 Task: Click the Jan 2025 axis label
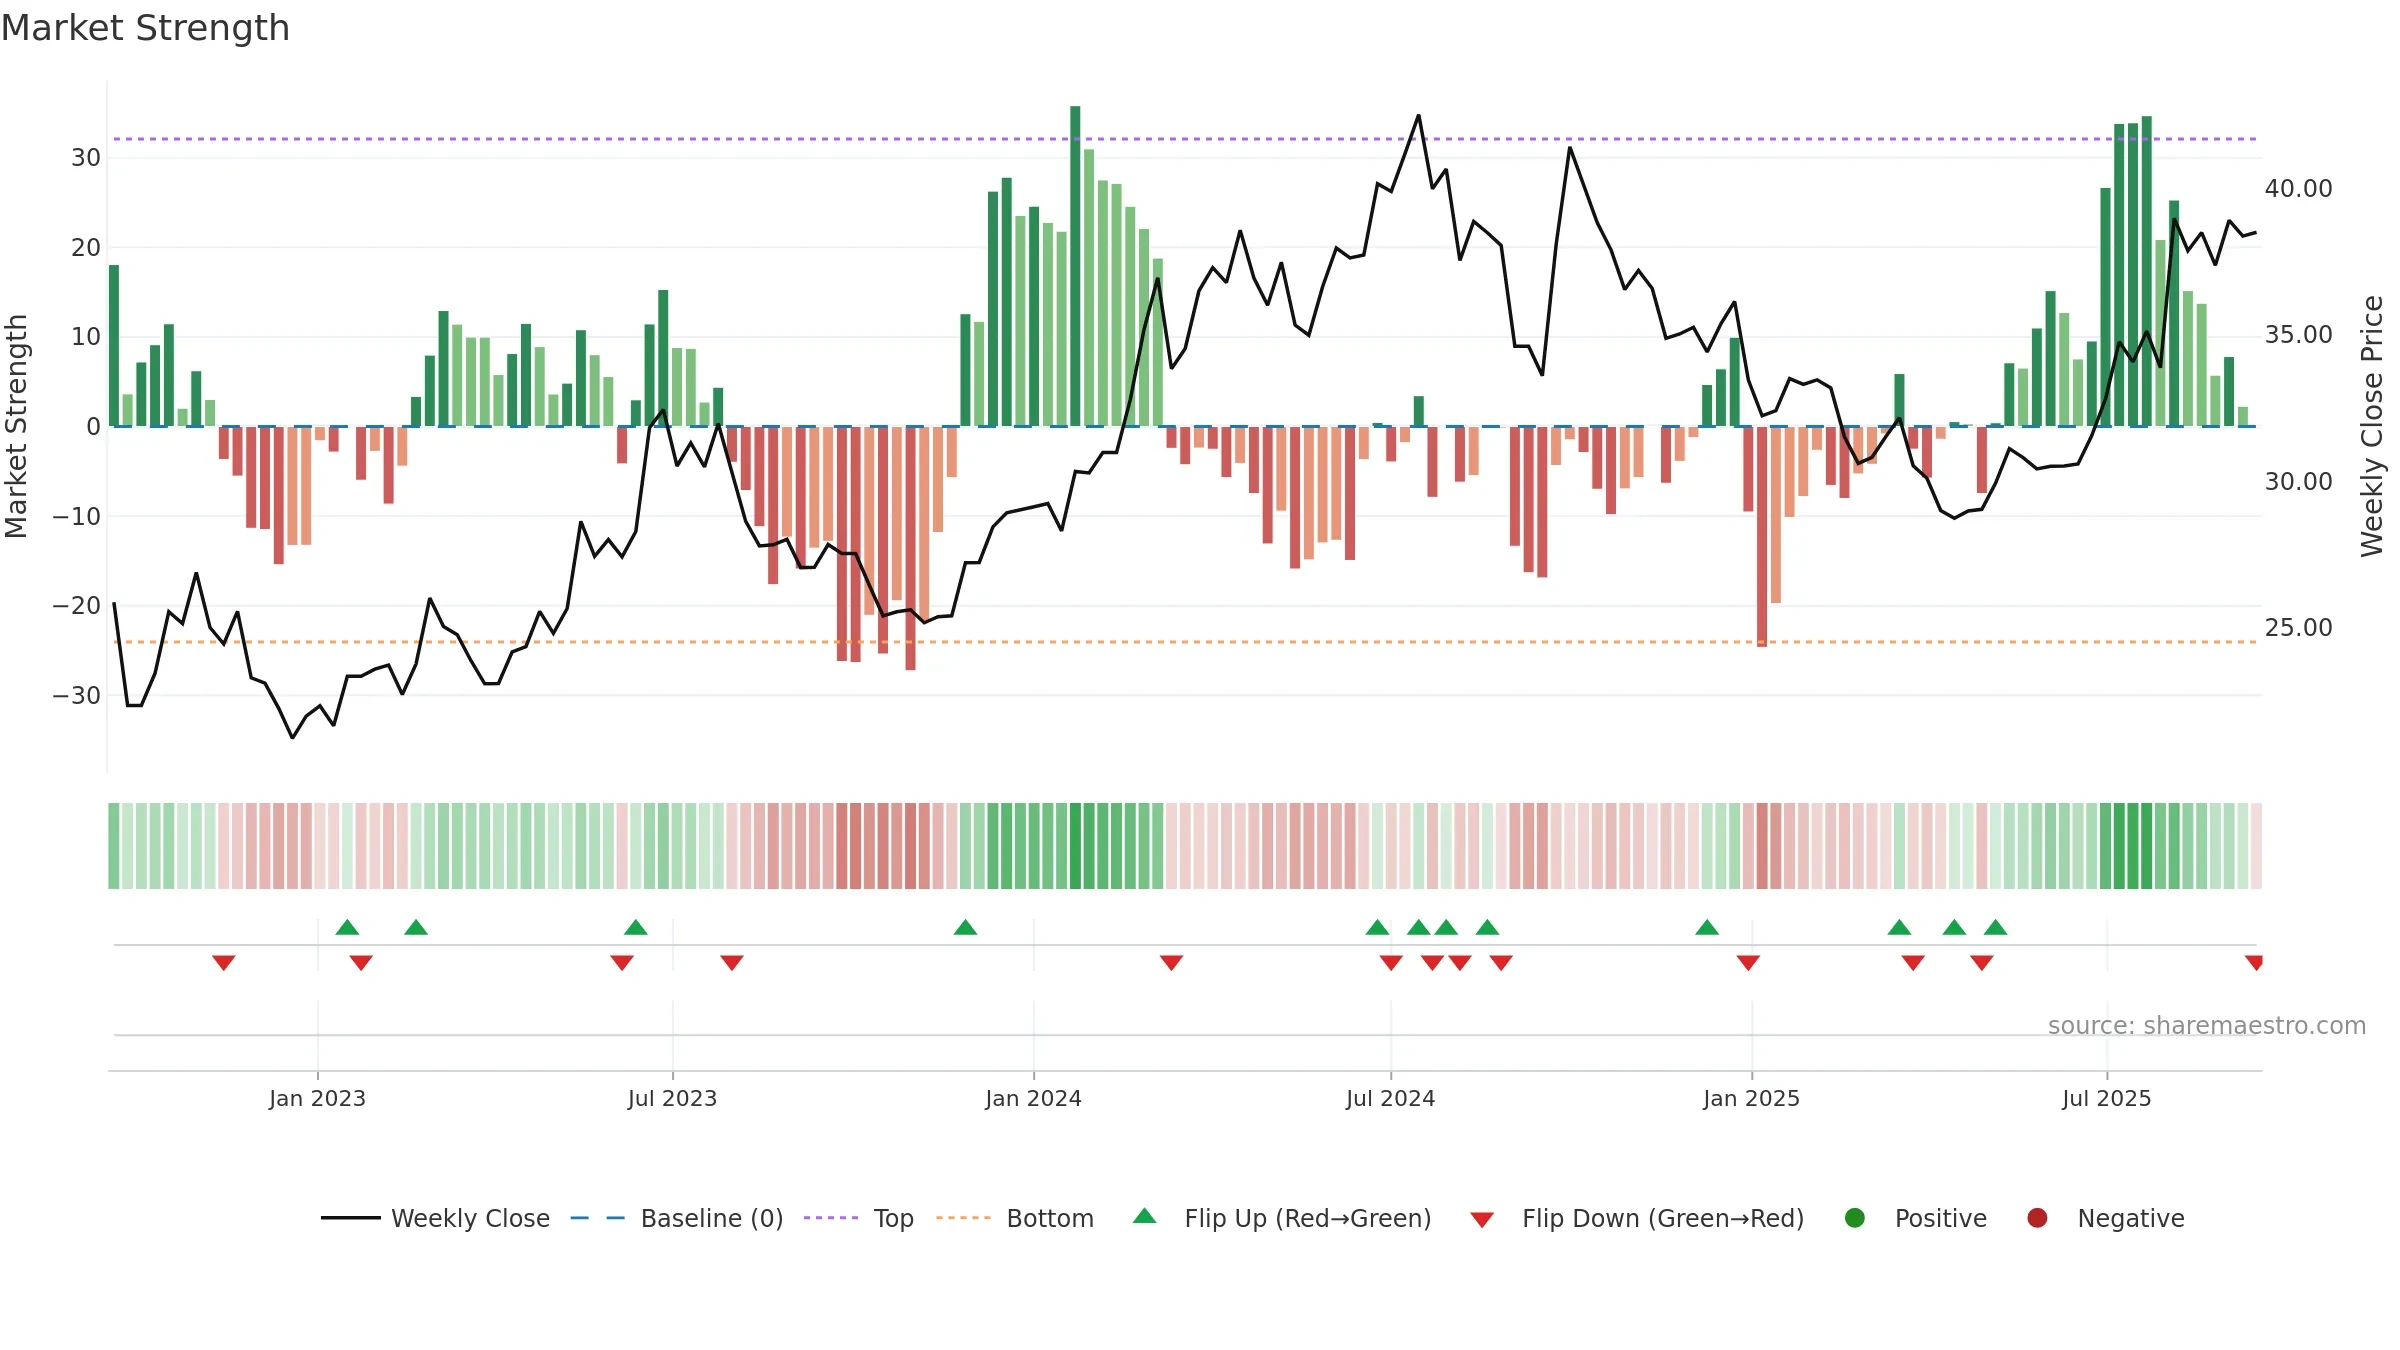click(x=1751, y=1098)
